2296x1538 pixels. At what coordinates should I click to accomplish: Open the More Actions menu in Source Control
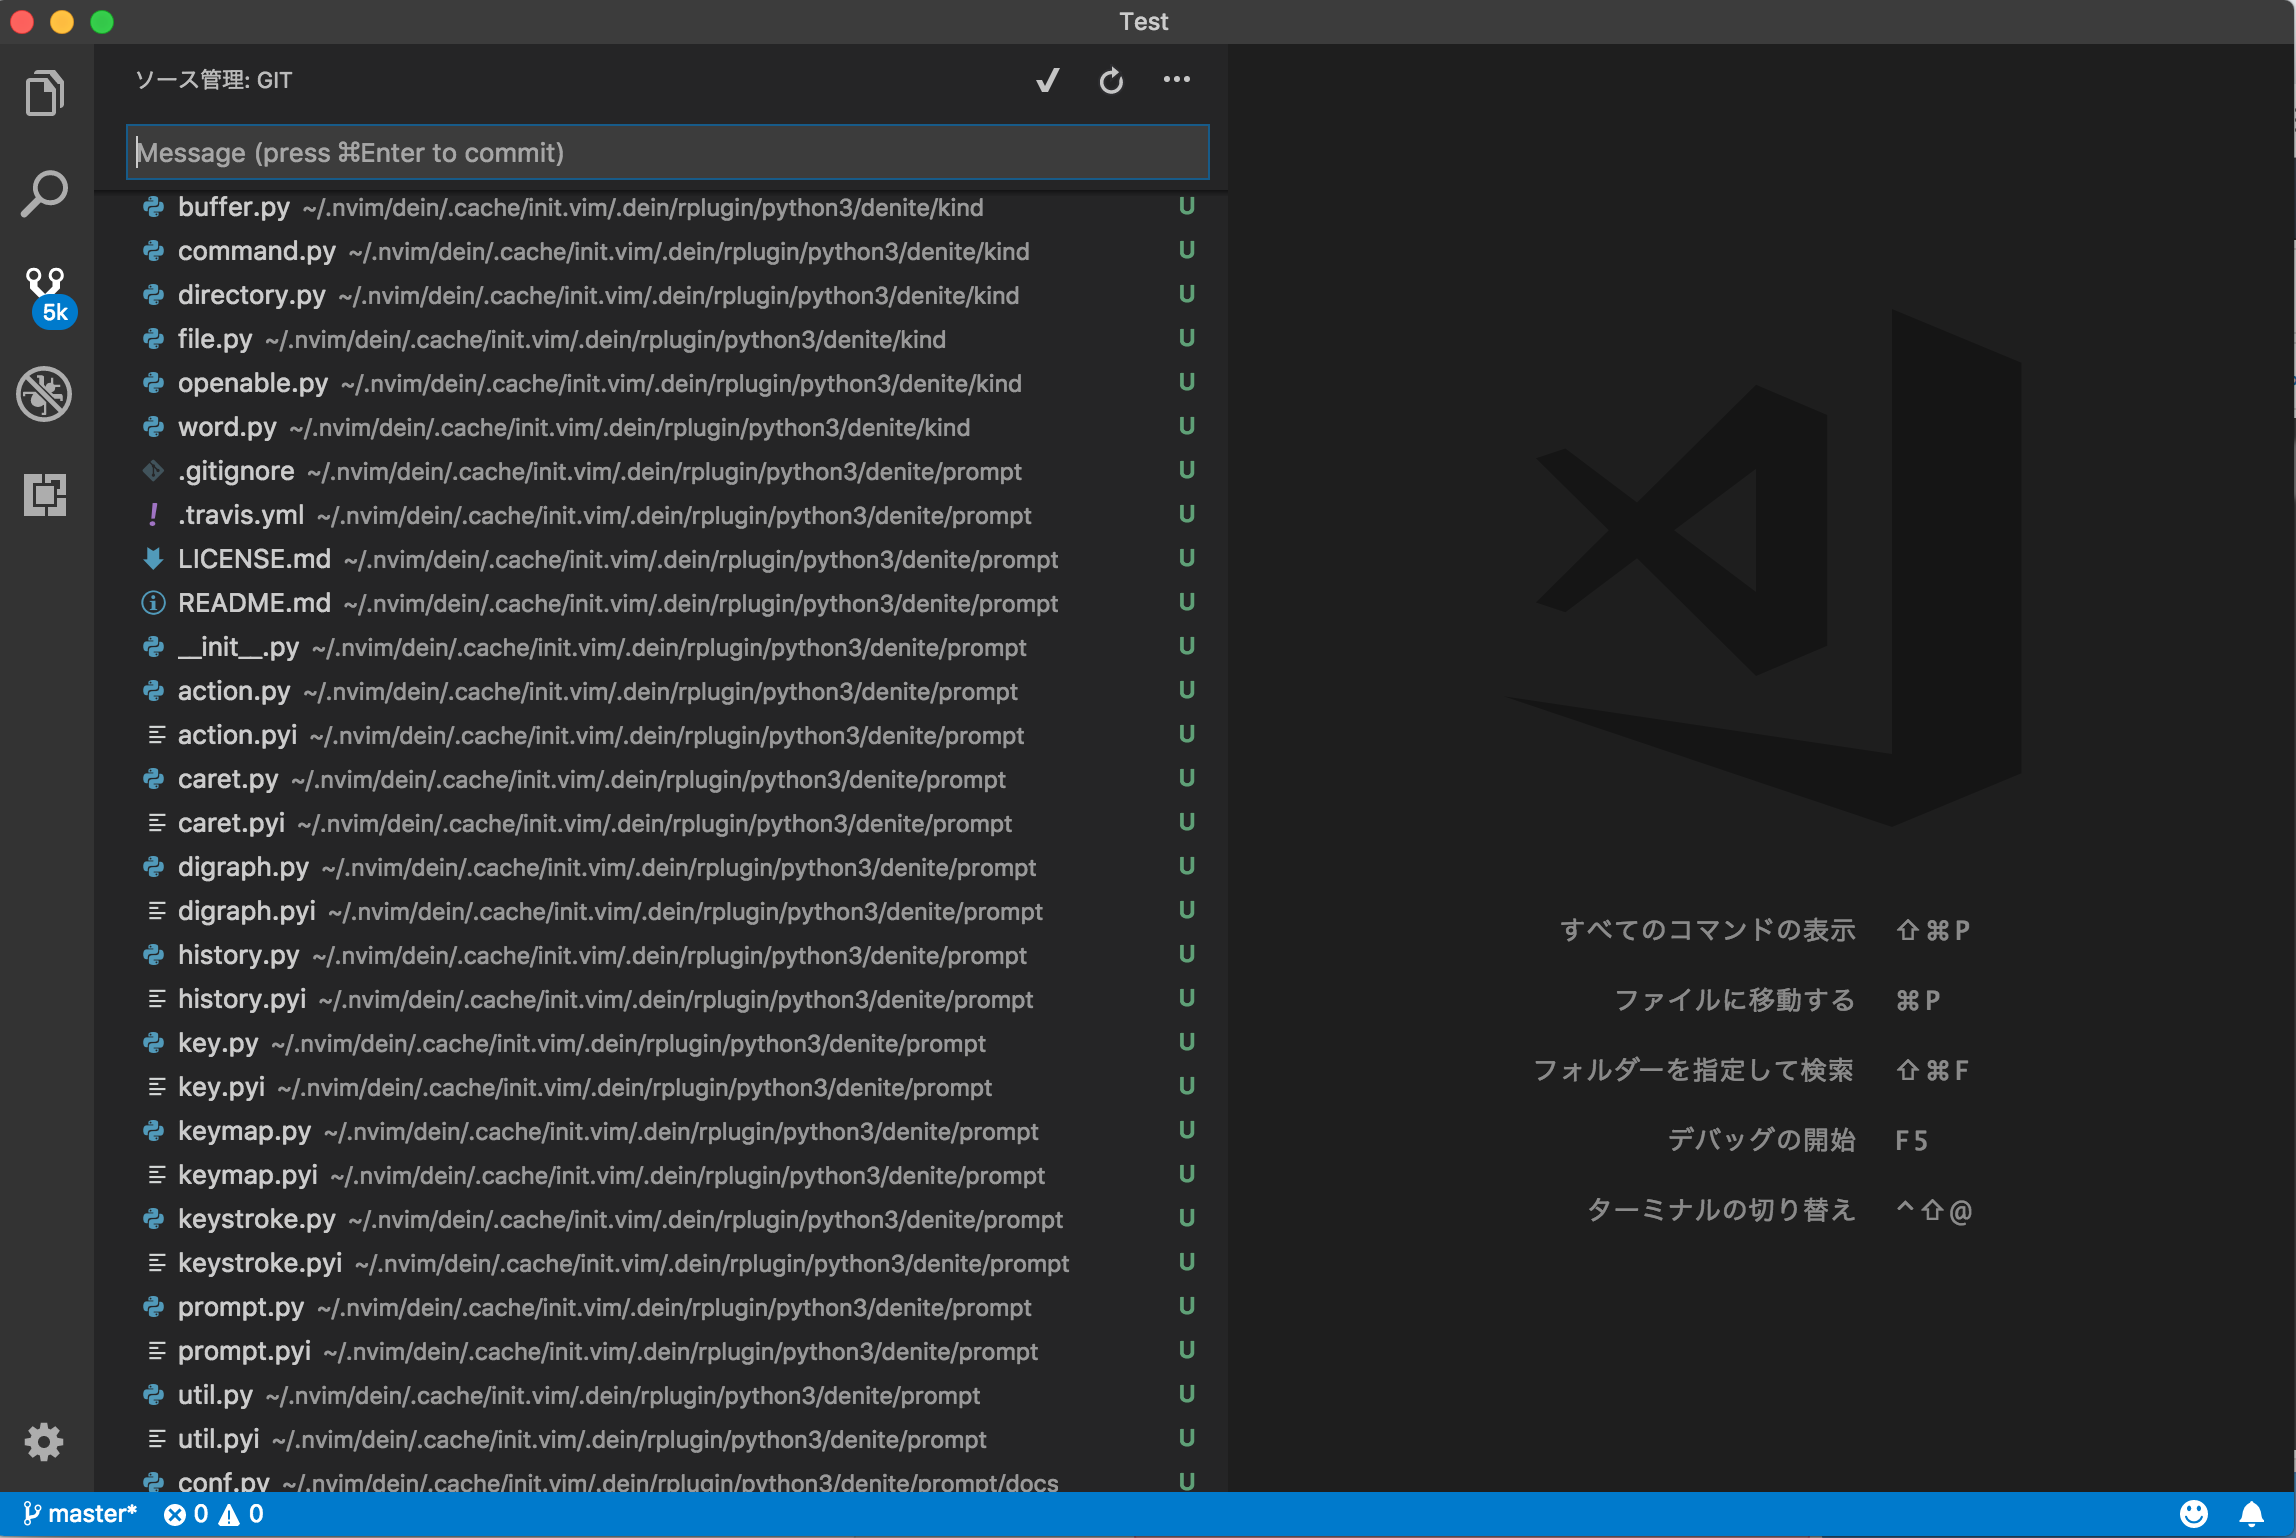pos(1176,80)
